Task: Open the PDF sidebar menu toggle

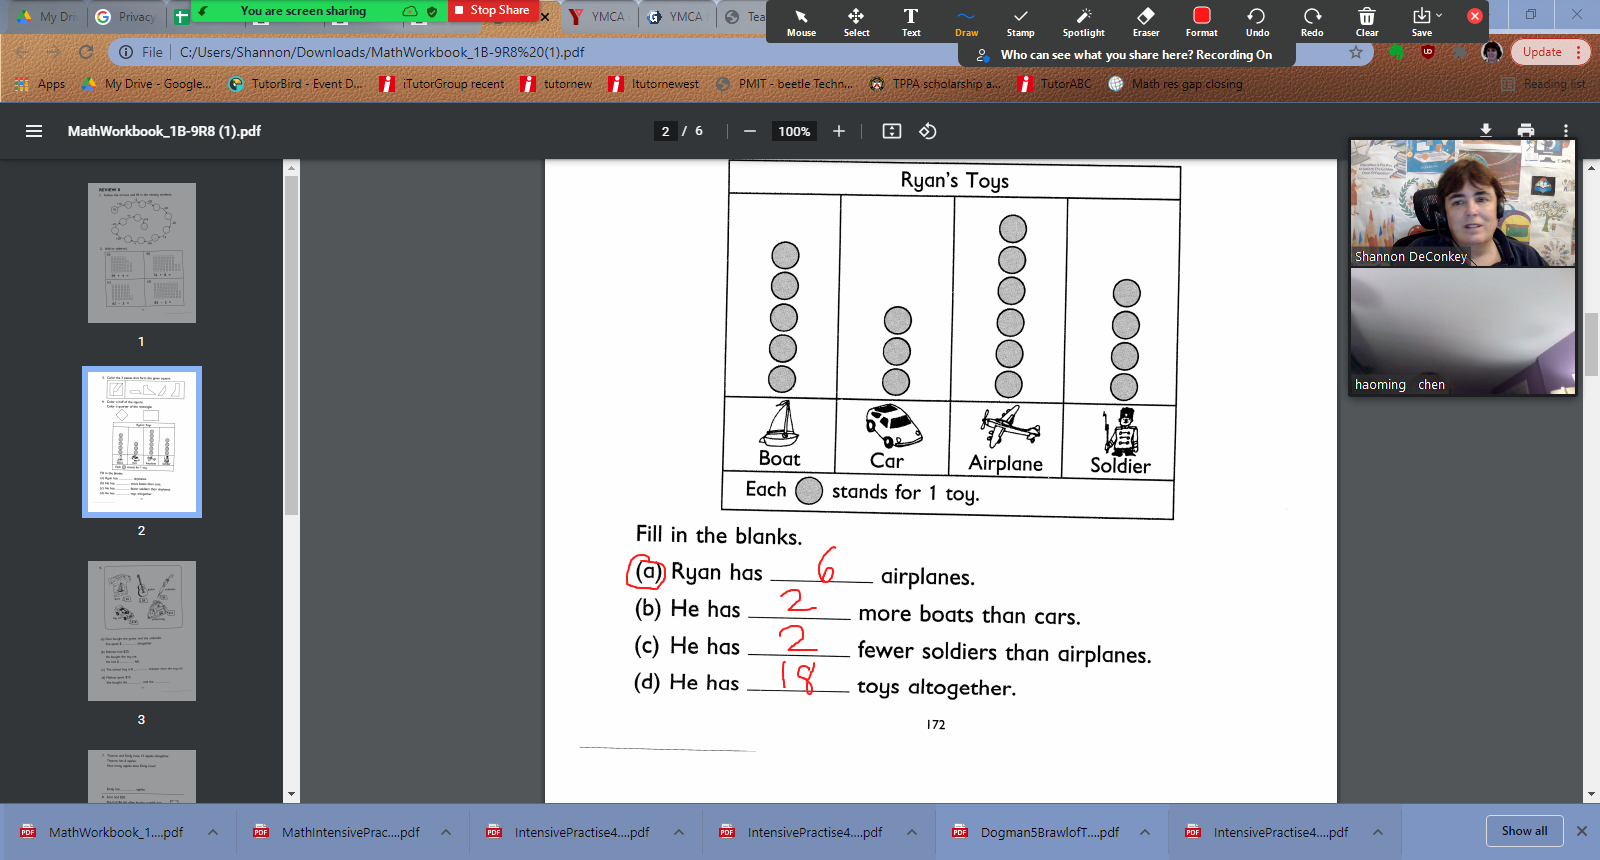Action: click(34, 131)
